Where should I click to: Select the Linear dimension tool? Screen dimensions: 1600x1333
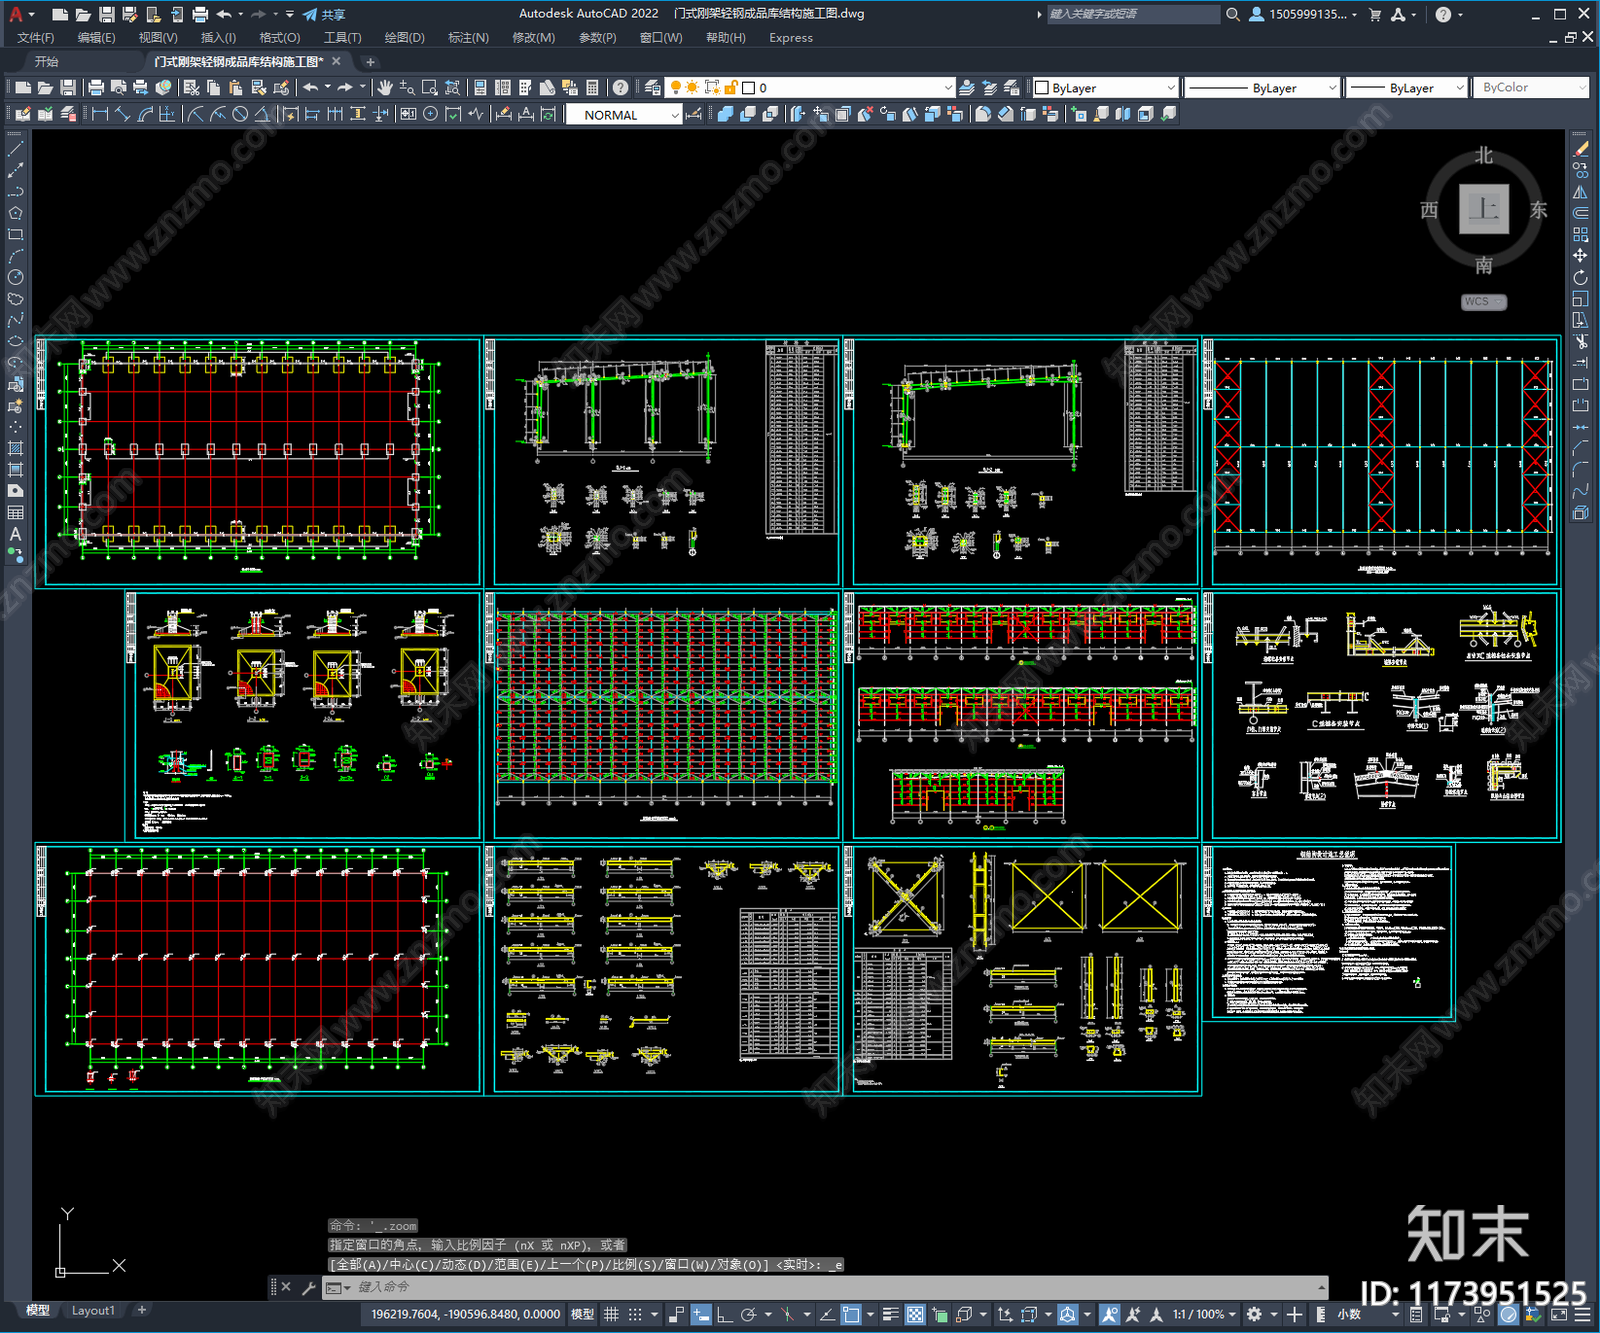click(x=100, y=114)
